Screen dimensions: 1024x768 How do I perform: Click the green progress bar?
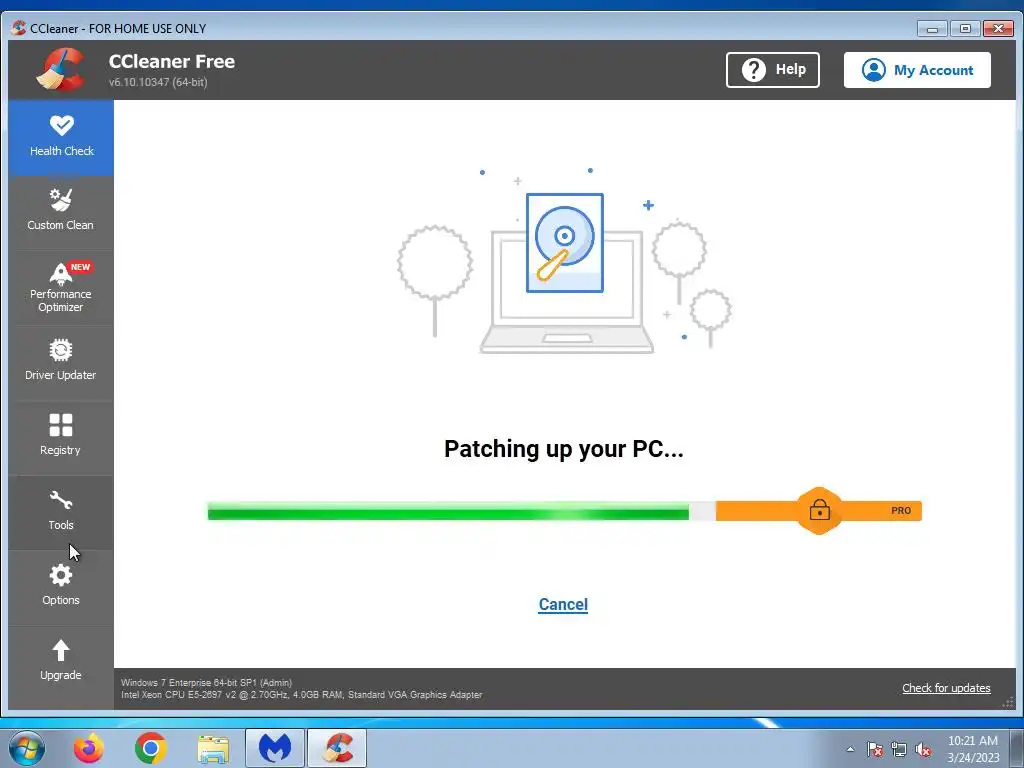448,511
